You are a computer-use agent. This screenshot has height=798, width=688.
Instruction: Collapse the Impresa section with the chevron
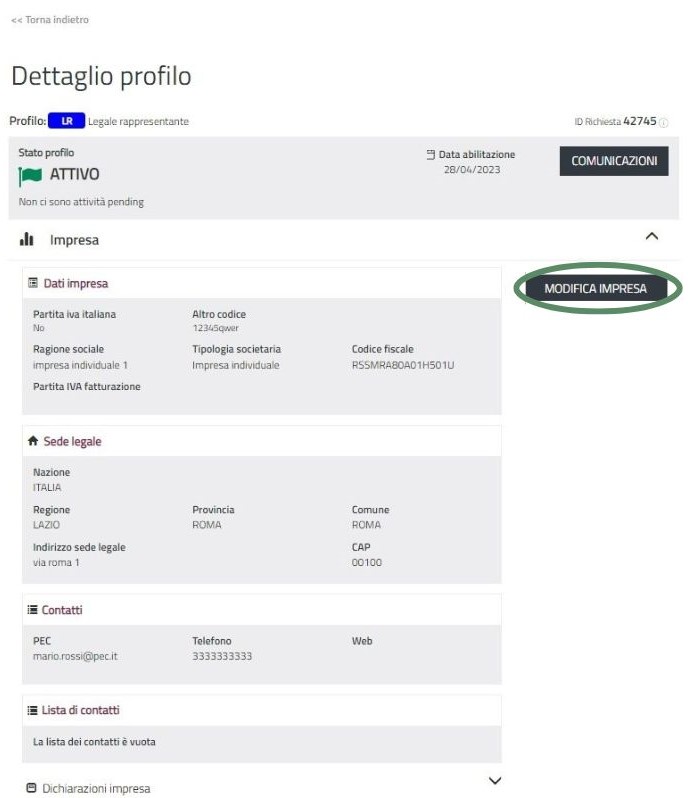click(652, 237)
